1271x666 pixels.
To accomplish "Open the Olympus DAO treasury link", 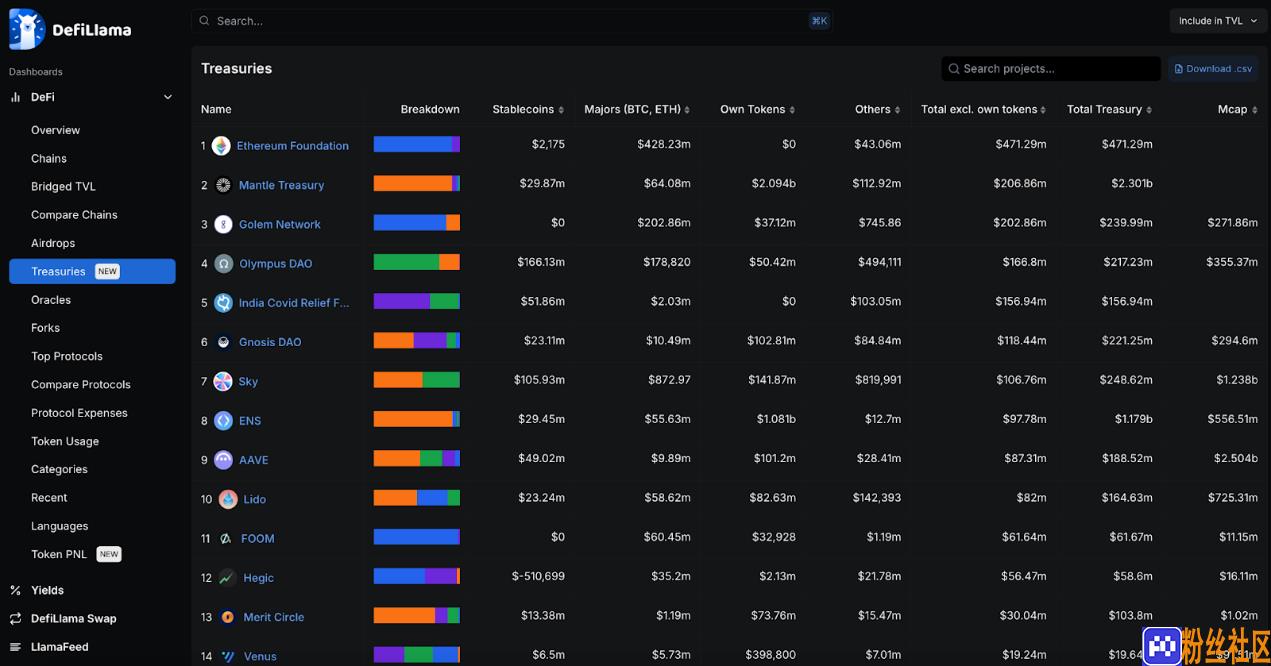I will [276, 264].
